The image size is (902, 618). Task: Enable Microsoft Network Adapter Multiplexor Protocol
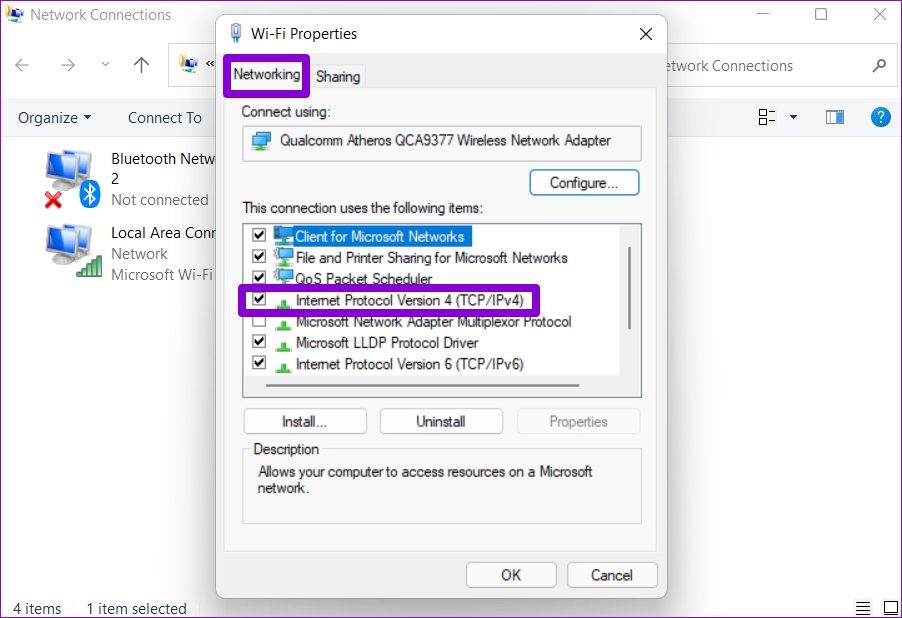(x=259, y=320)
